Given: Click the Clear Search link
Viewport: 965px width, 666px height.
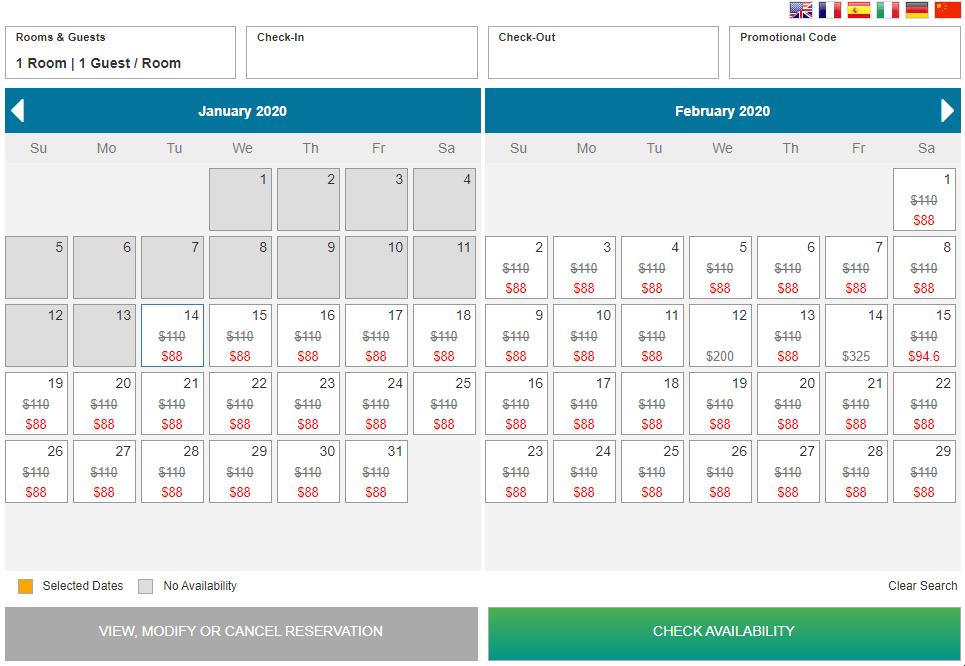Looking at the screenshot, I should click(922, 586).
